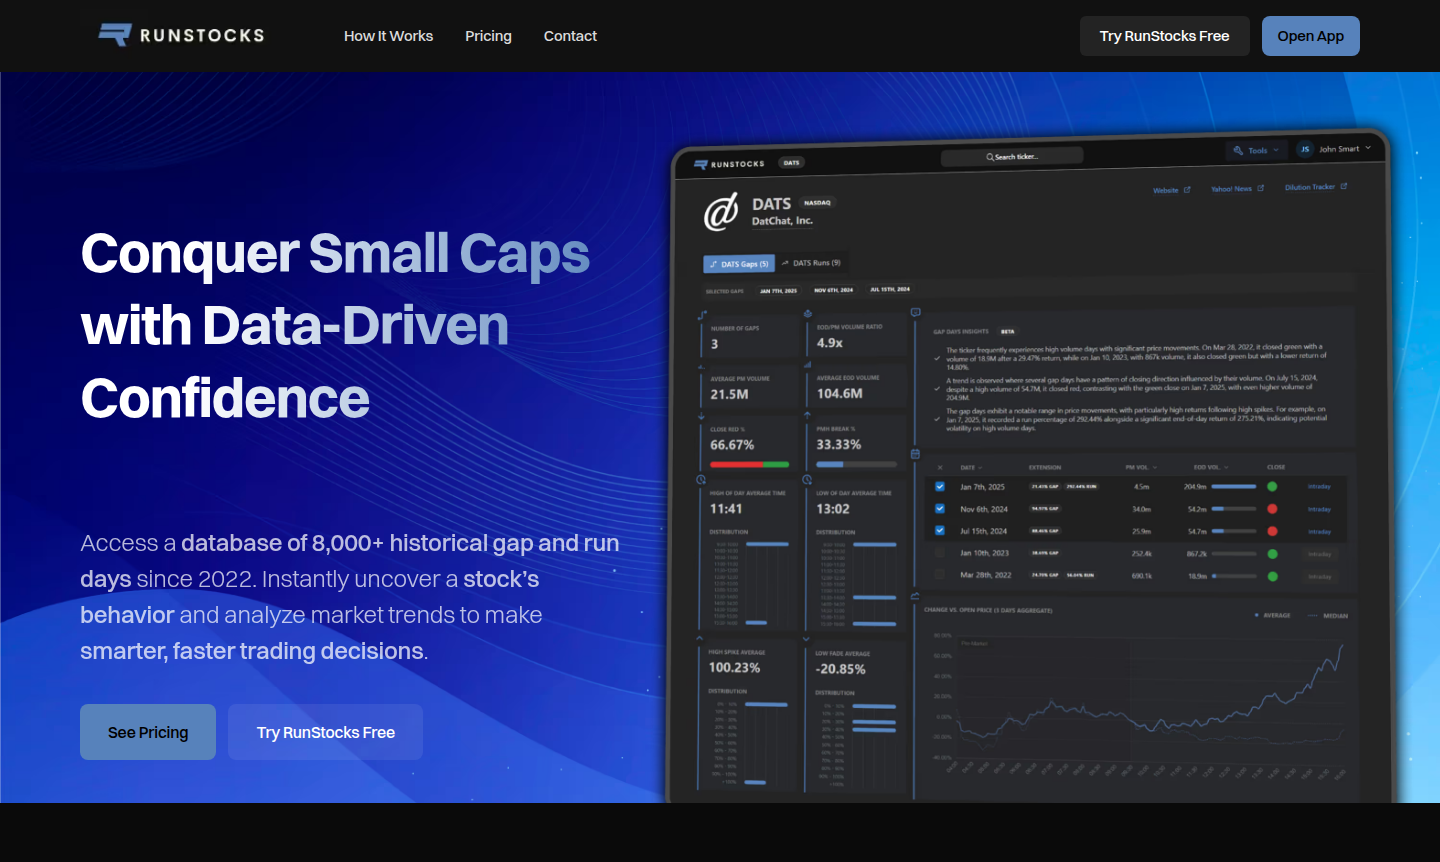Image resolution: width=1440 pixels, height=862 pixels.
Task: Open the Tools dropdown in the mockup
Action: tap(1258, 151)
